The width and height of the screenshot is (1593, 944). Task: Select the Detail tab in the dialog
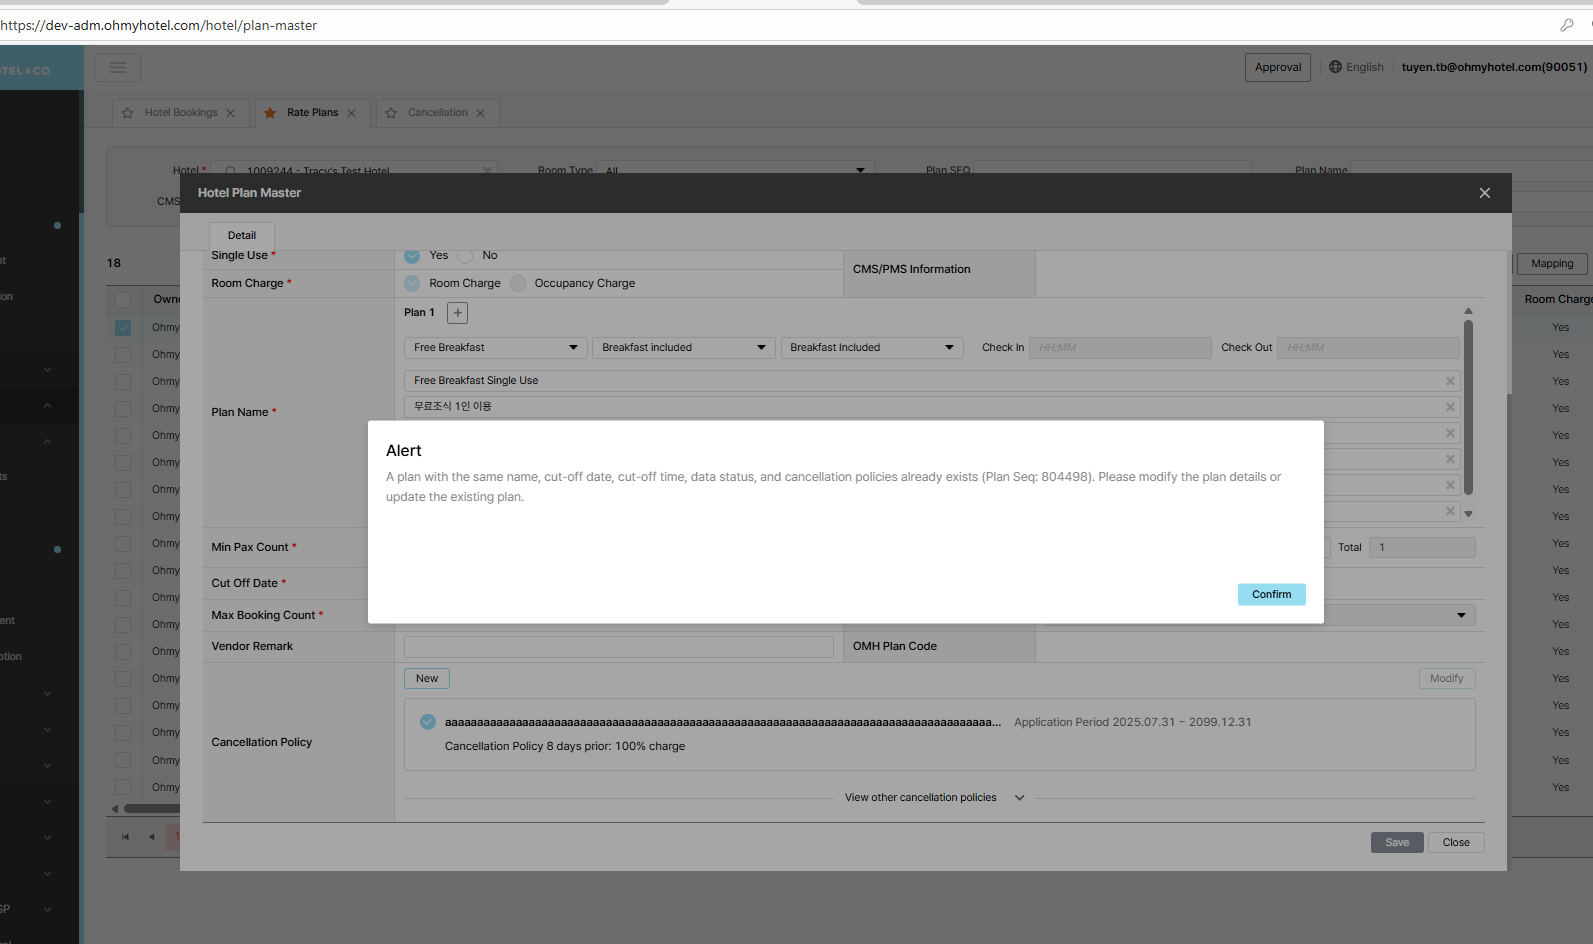[x=242, y=236]
